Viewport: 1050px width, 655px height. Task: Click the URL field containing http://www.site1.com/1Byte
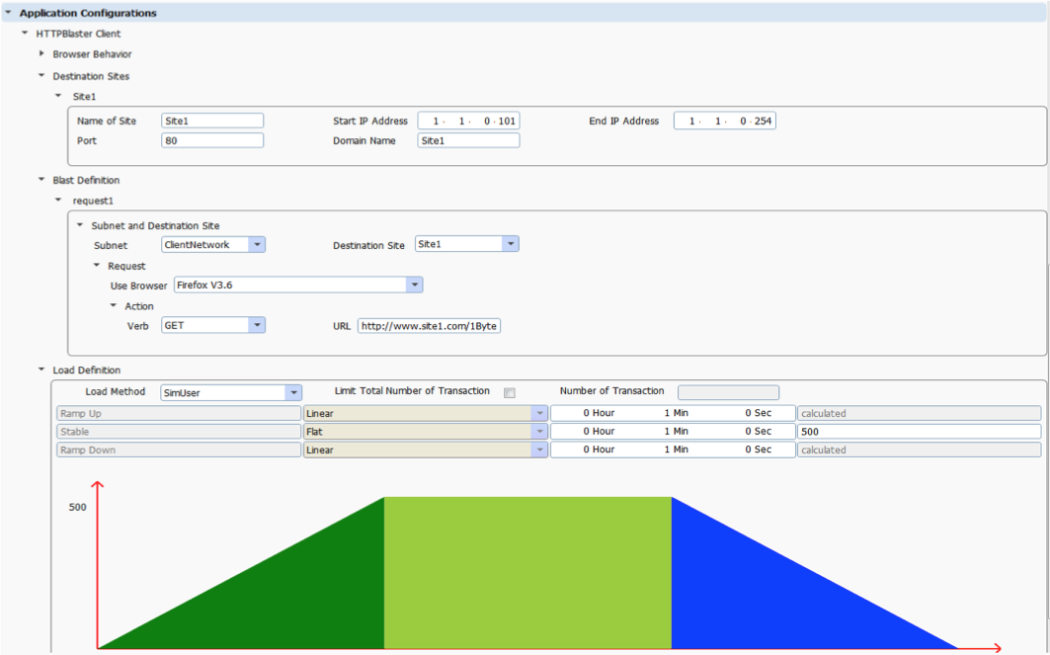click(x=428, y=325)
